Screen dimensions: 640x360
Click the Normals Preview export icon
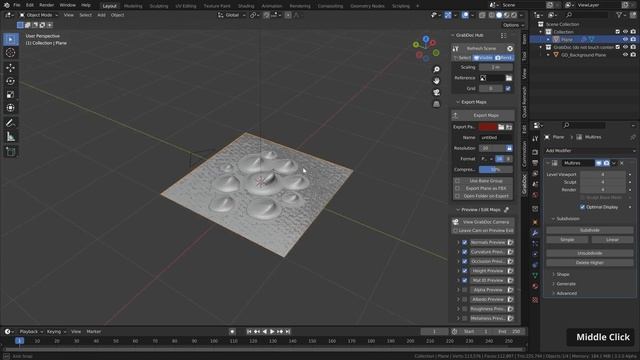click(510, 242)
